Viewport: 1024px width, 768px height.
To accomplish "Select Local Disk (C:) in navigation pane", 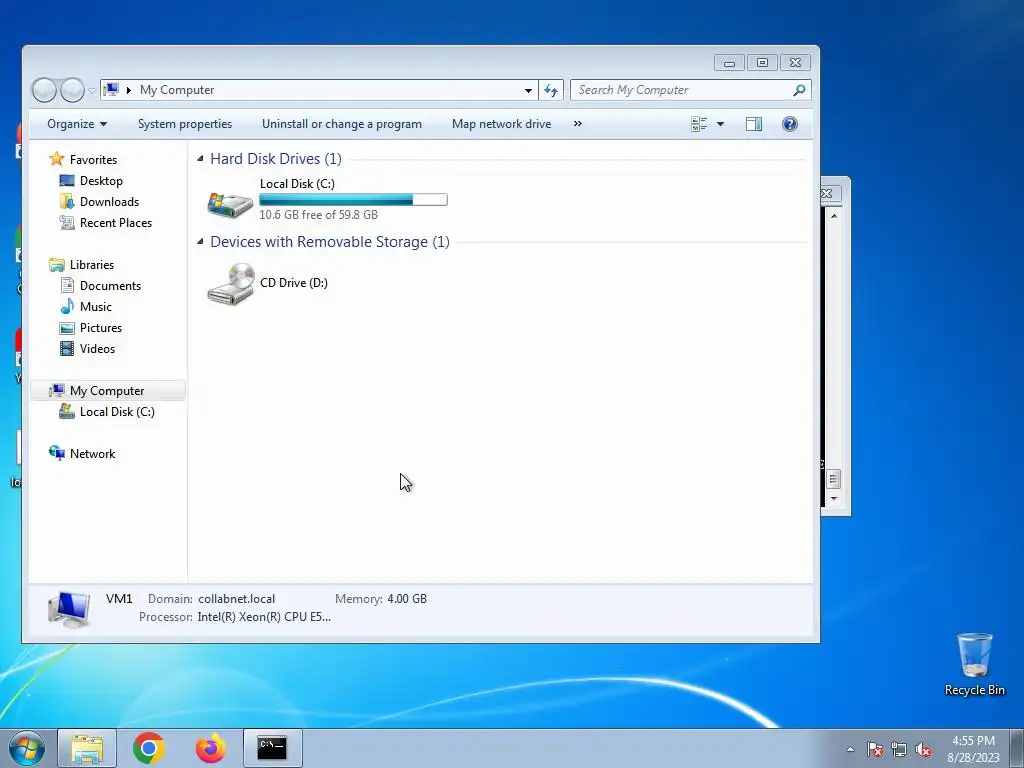I will [x=117, y=412].
